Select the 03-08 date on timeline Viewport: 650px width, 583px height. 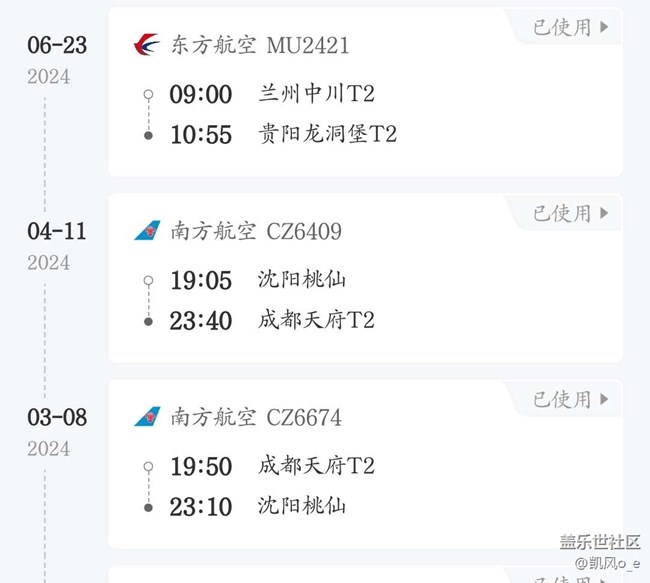click(x=56, y=417)
